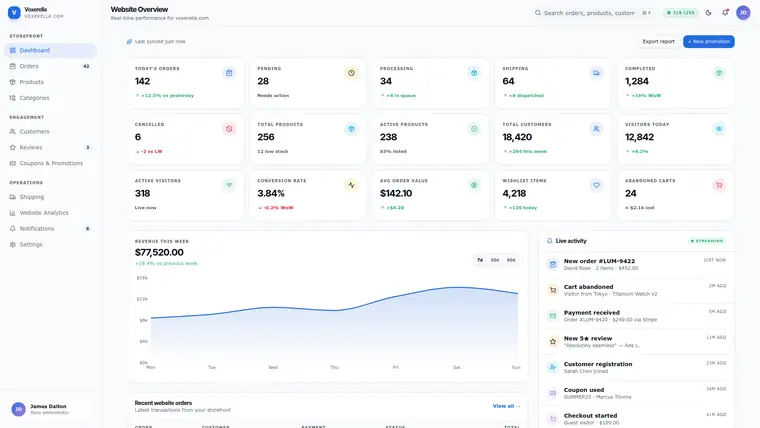This screenshot has width=760, height=428.
Task: Click the Total Products box icon
Action: 351,129
